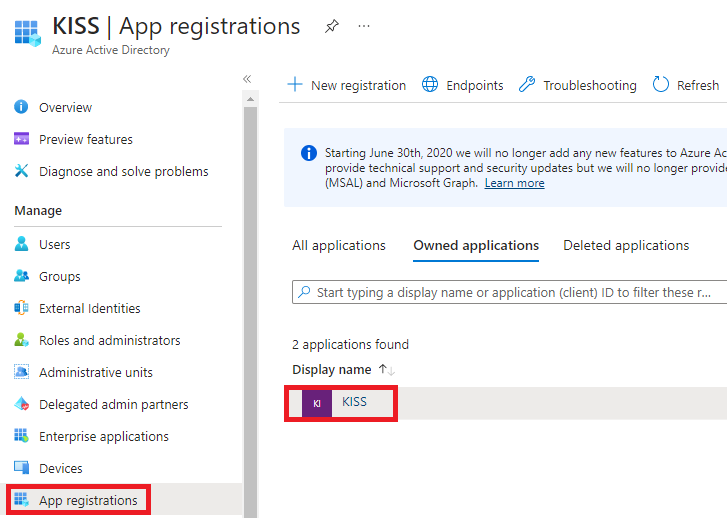Click the Roles and administrators icon

coord(21,339)
